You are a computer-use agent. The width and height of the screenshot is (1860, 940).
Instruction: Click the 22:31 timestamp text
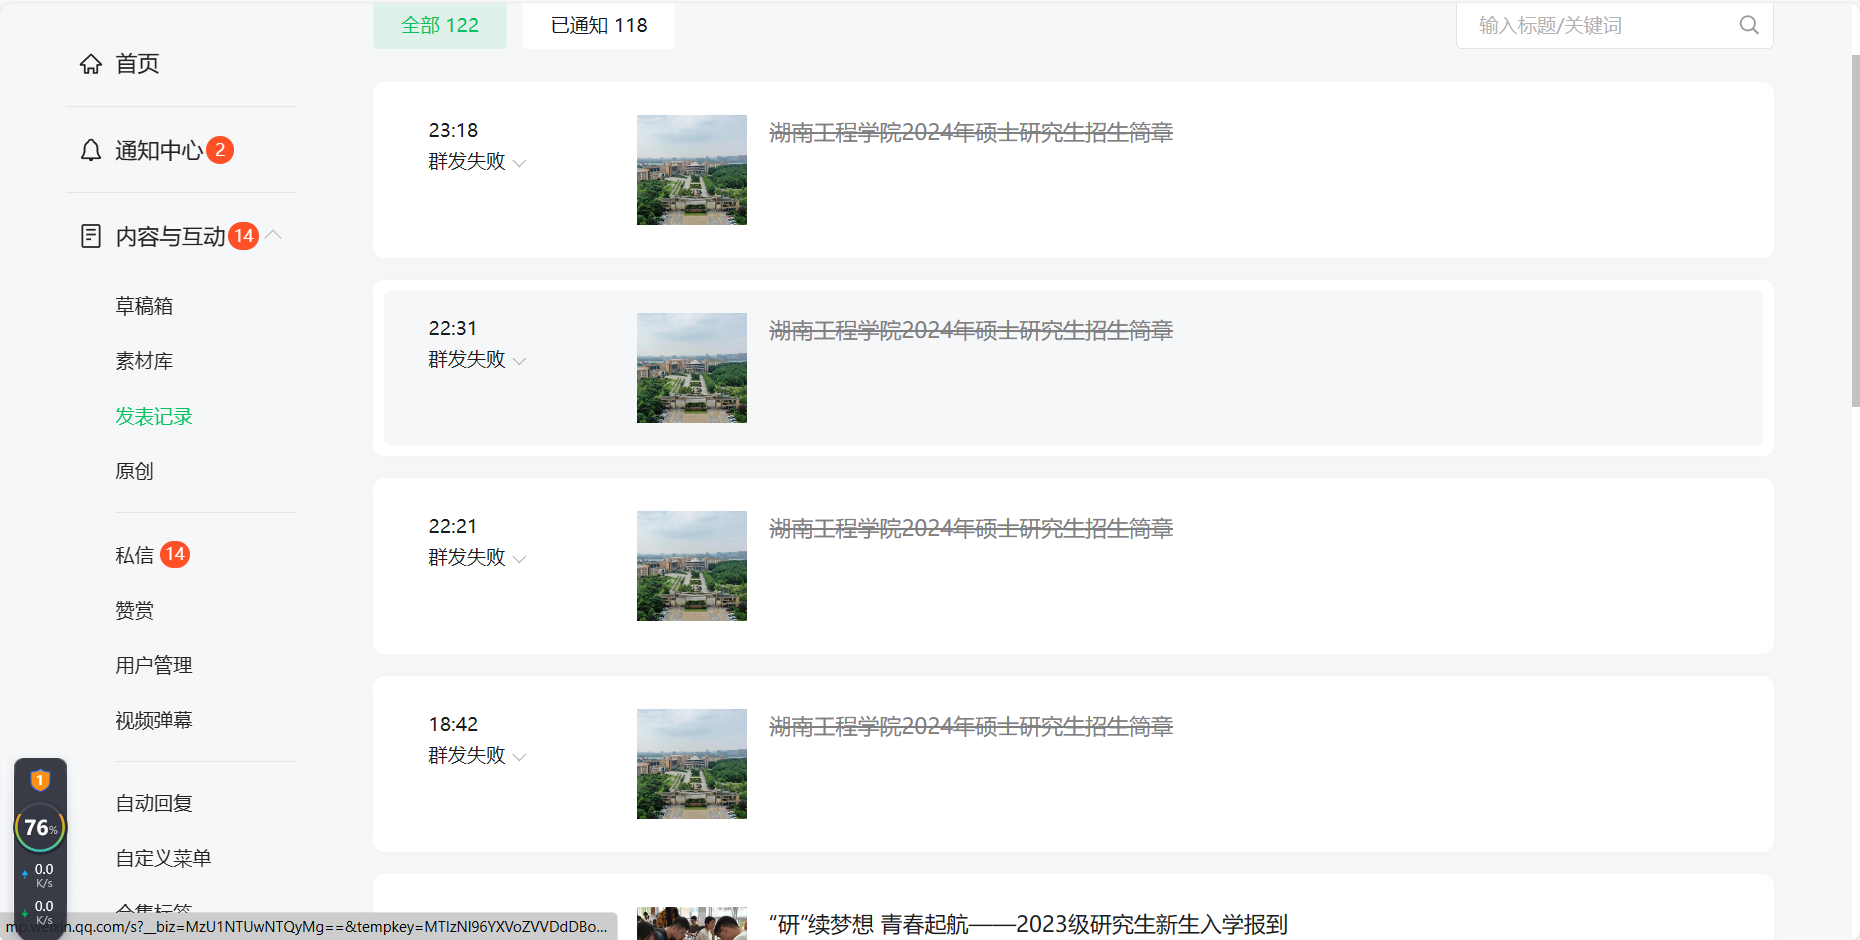(x=453, y=328)
